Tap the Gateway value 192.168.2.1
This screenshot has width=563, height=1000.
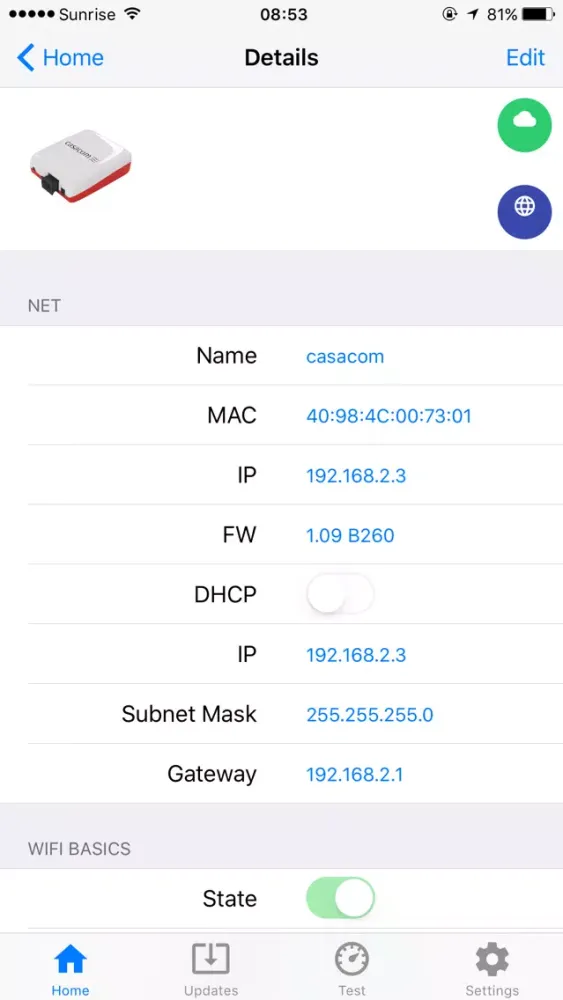(355, 774)
